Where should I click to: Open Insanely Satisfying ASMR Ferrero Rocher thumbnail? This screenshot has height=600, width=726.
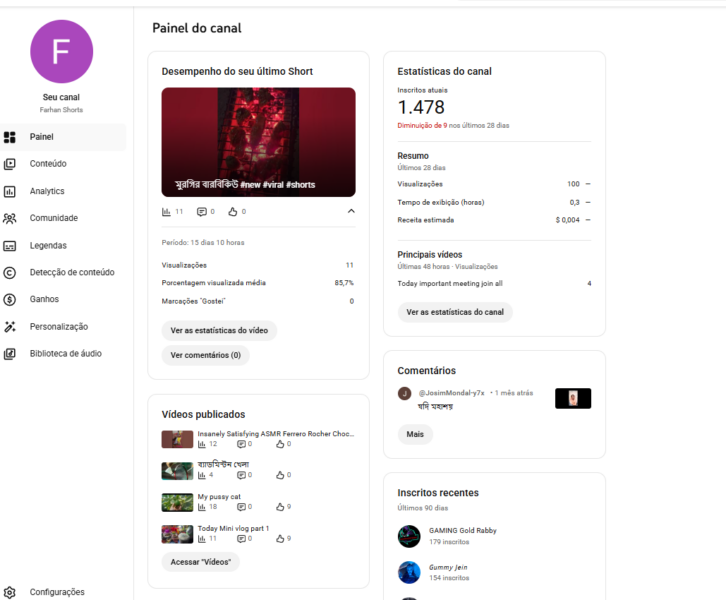coord(177,439)
